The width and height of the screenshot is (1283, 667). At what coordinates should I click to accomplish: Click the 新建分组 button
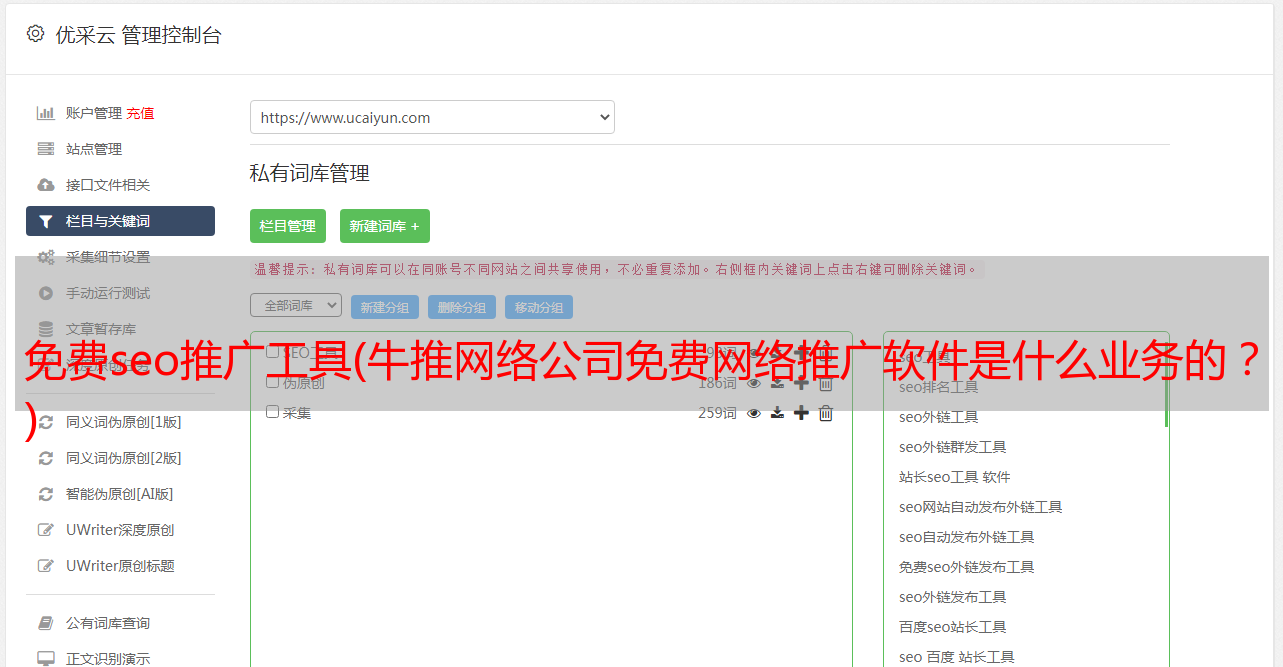(385, 307)
